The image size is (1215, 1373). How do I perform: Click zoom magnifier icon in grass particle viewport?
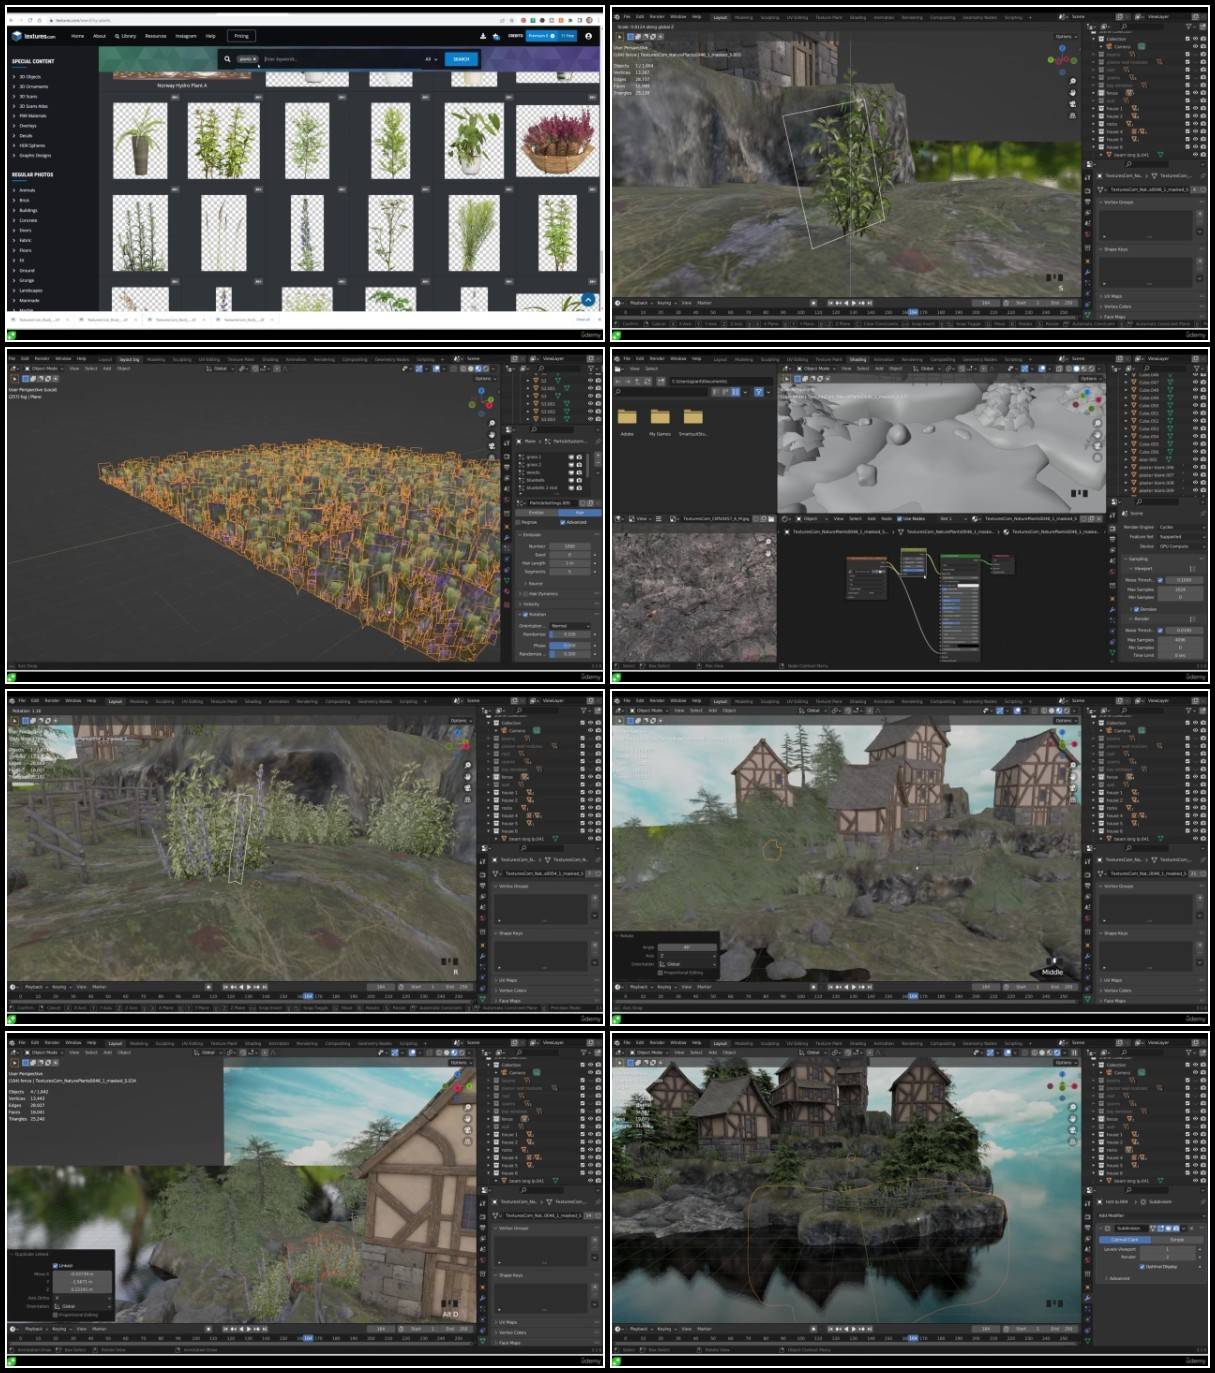point(492,424)
